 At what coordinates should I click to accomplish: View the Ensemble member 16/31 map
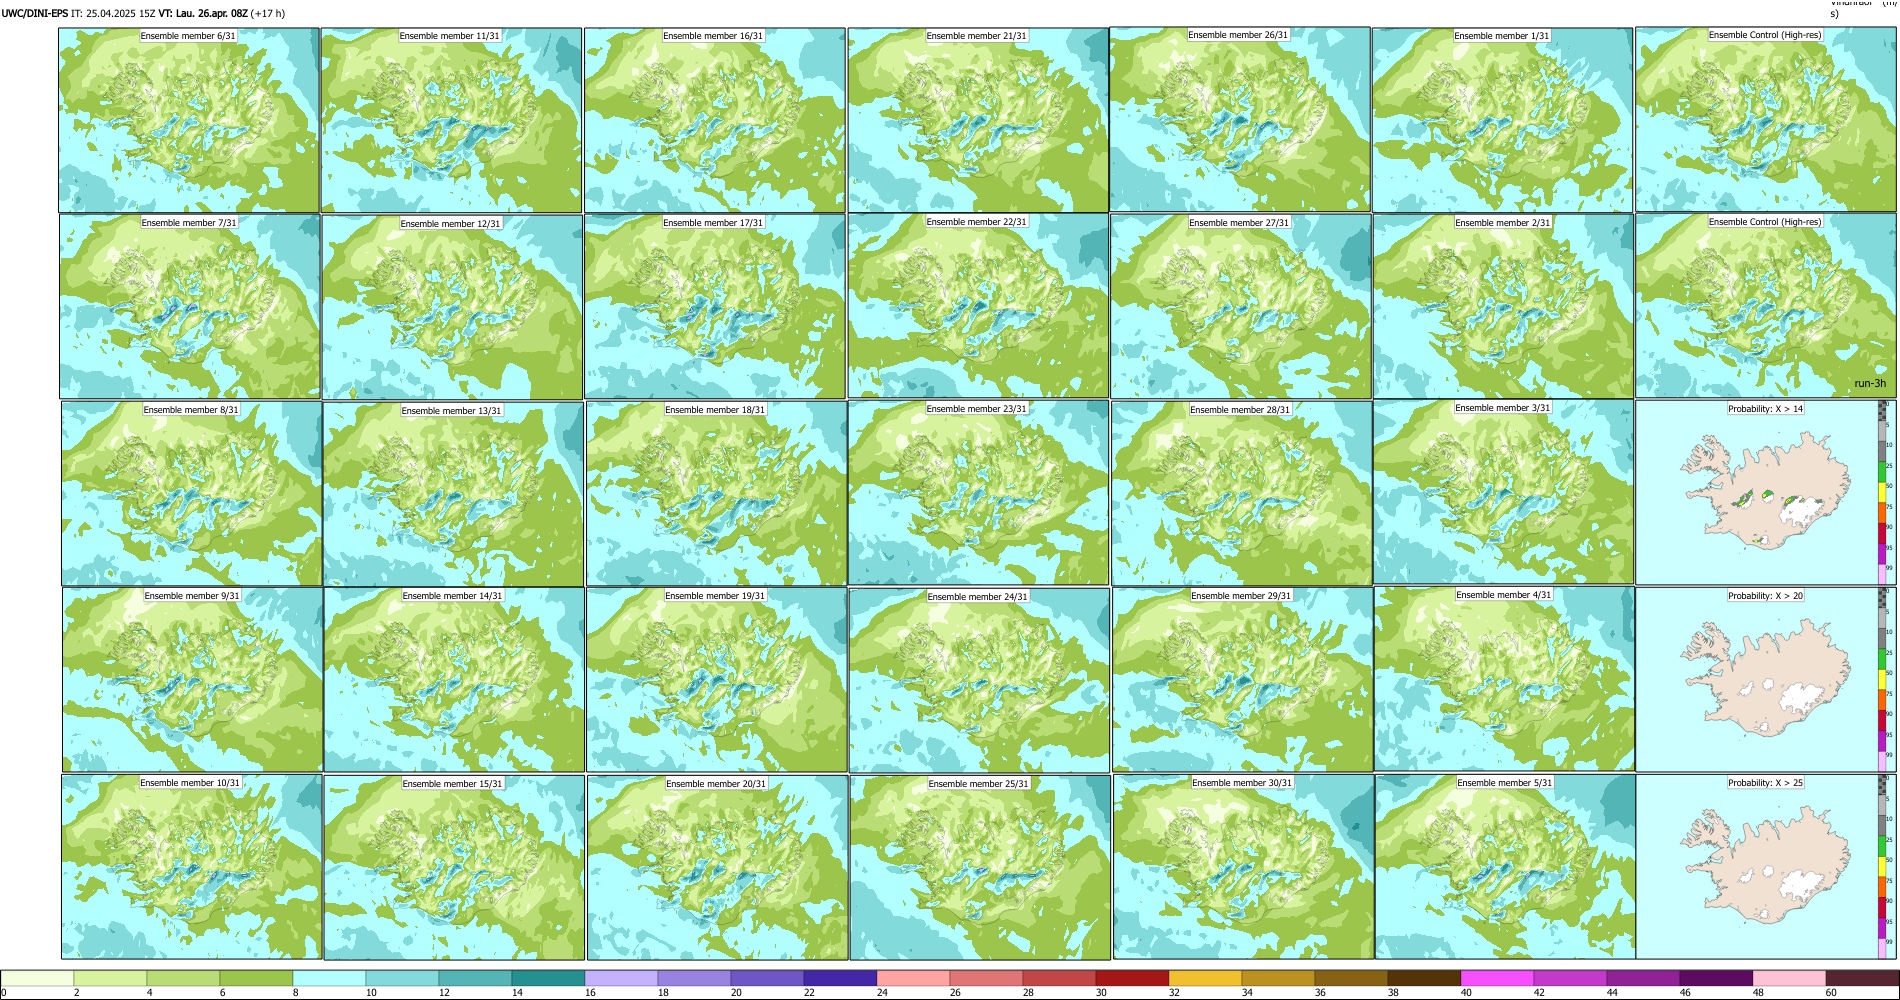tap(715, 120)
